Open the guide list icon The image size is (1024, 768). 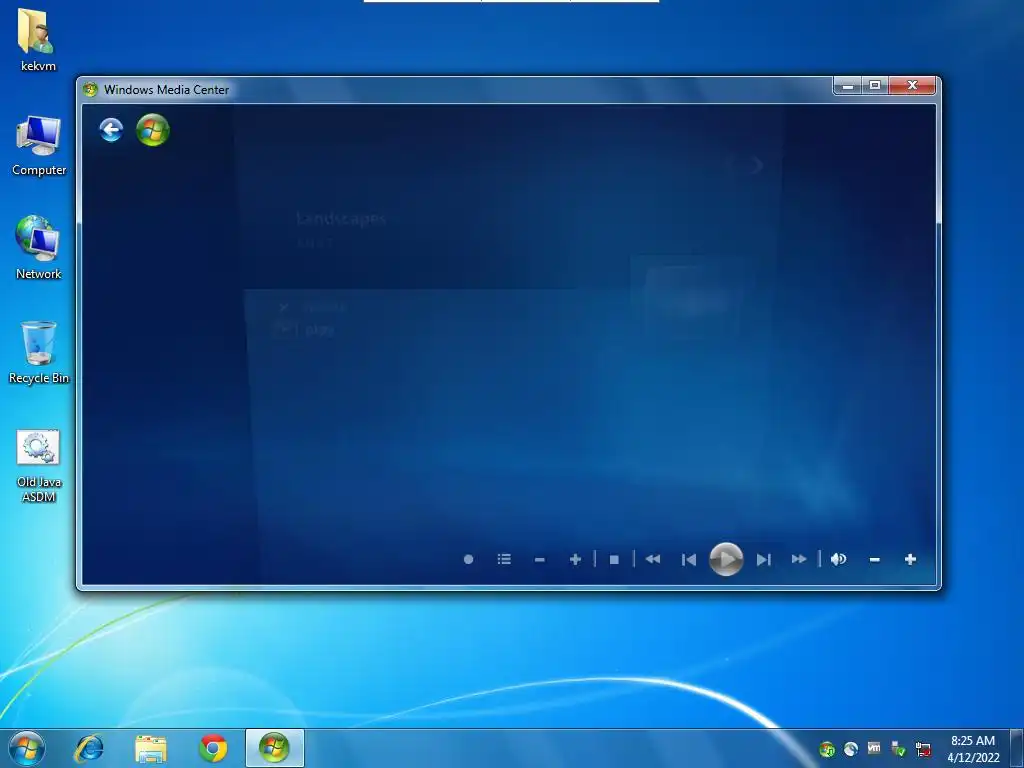point(504,560)
